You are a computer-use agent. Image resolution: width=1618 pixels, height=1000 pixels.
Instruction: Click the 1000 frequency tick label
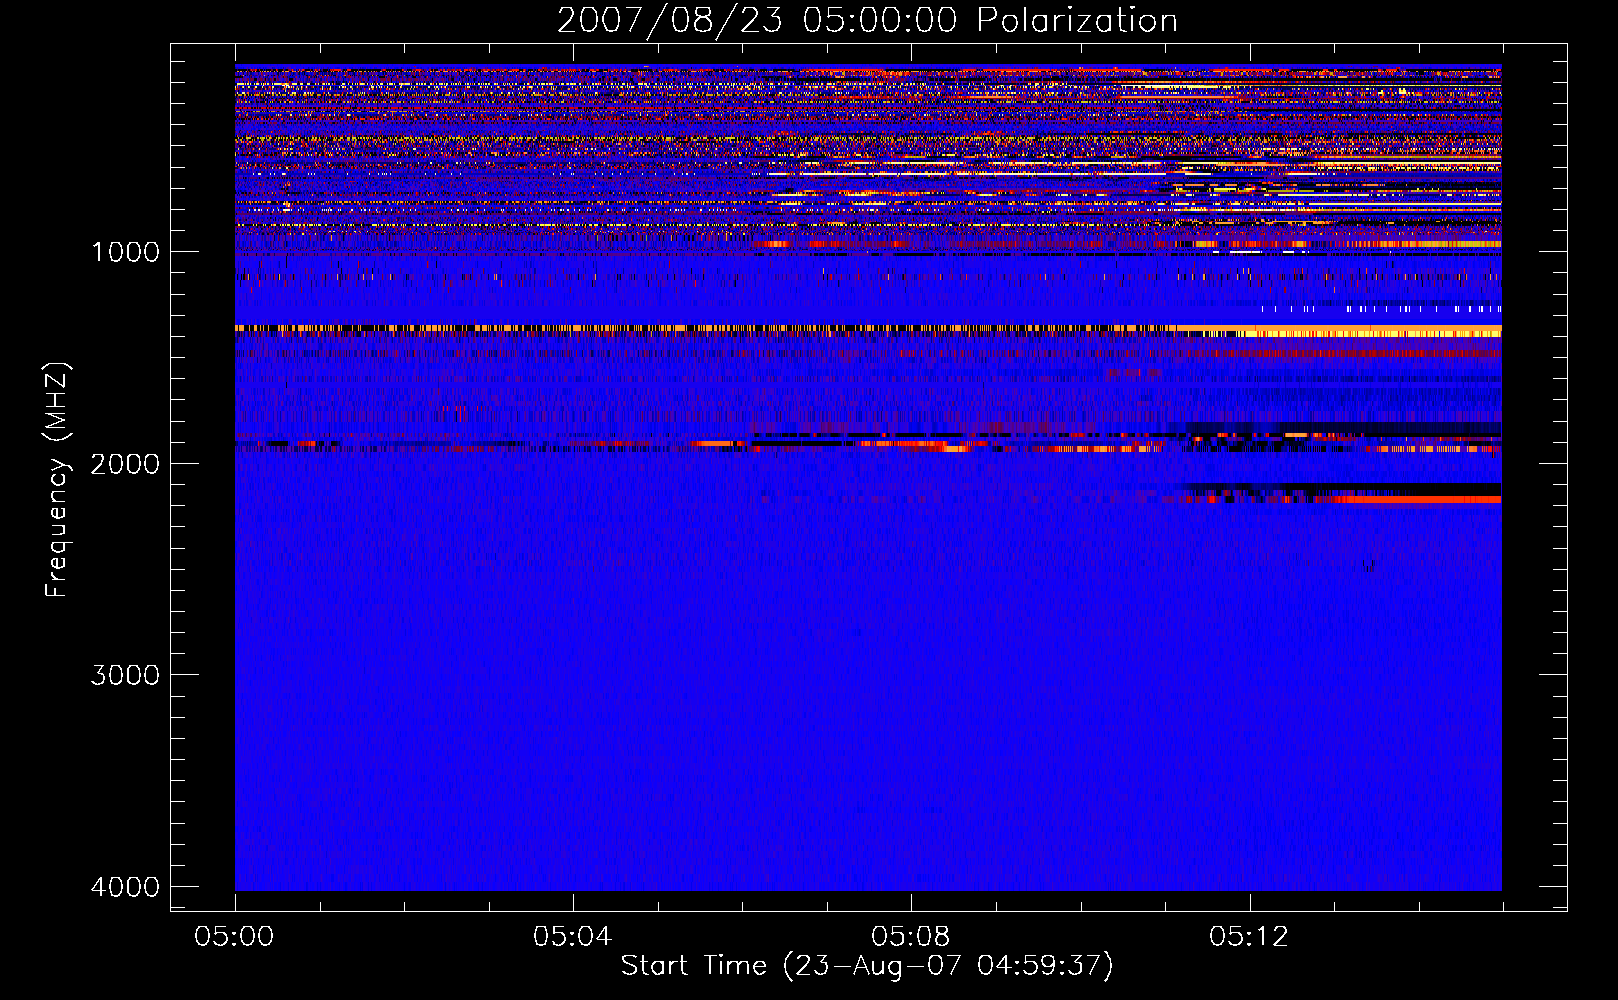pos(125,252)
